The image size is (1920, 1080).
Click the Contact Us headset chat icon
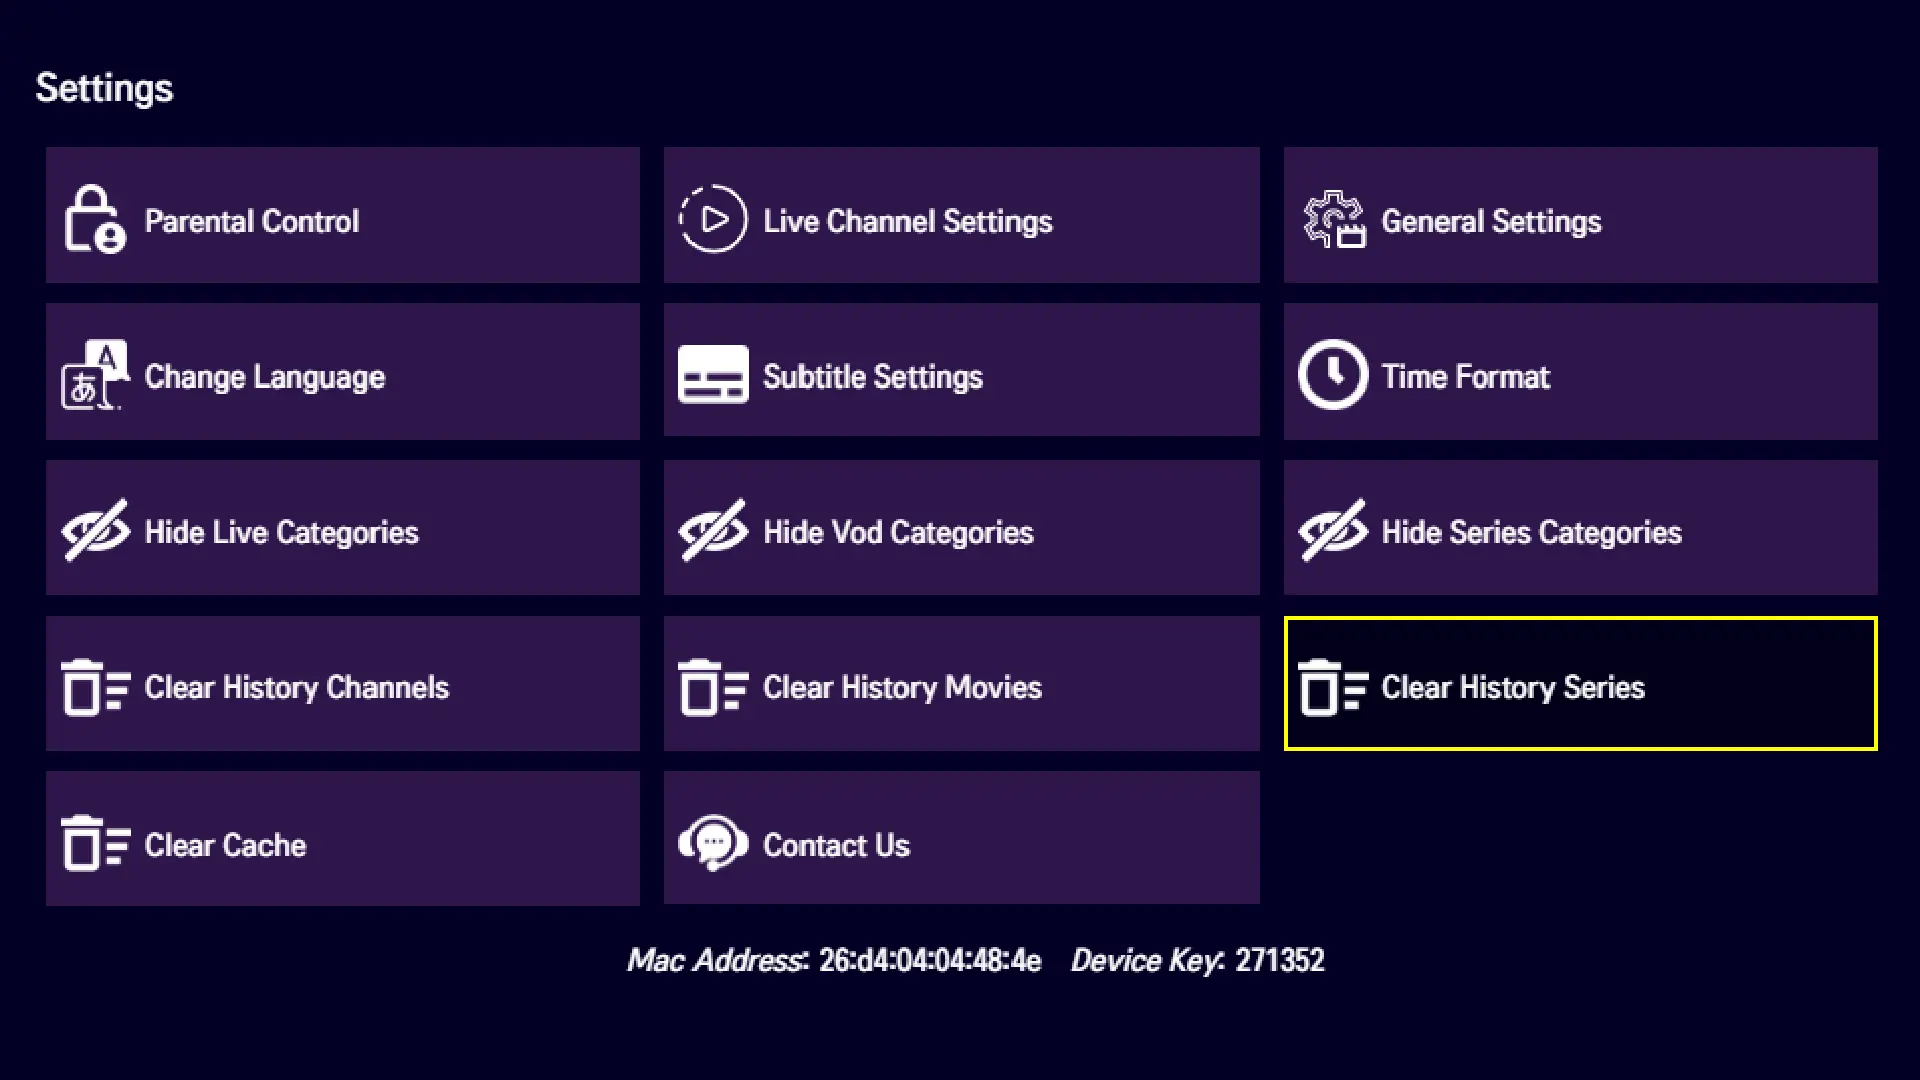(x=713, y=844)
